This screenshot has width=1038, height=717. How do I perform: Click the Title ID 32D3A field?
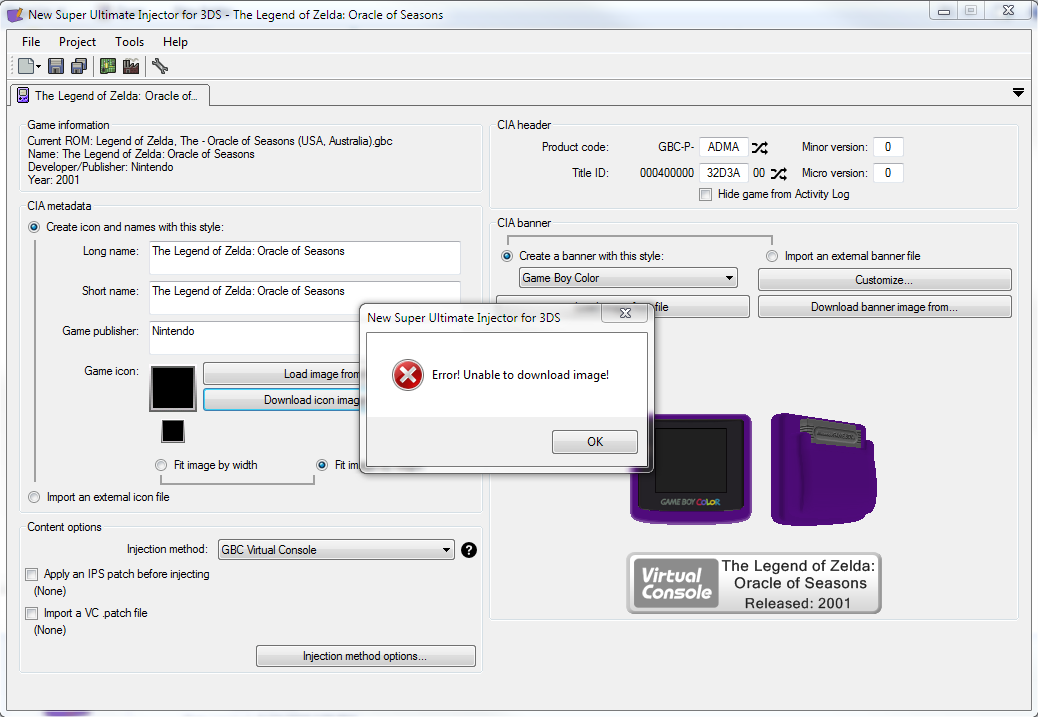[724, 173]
